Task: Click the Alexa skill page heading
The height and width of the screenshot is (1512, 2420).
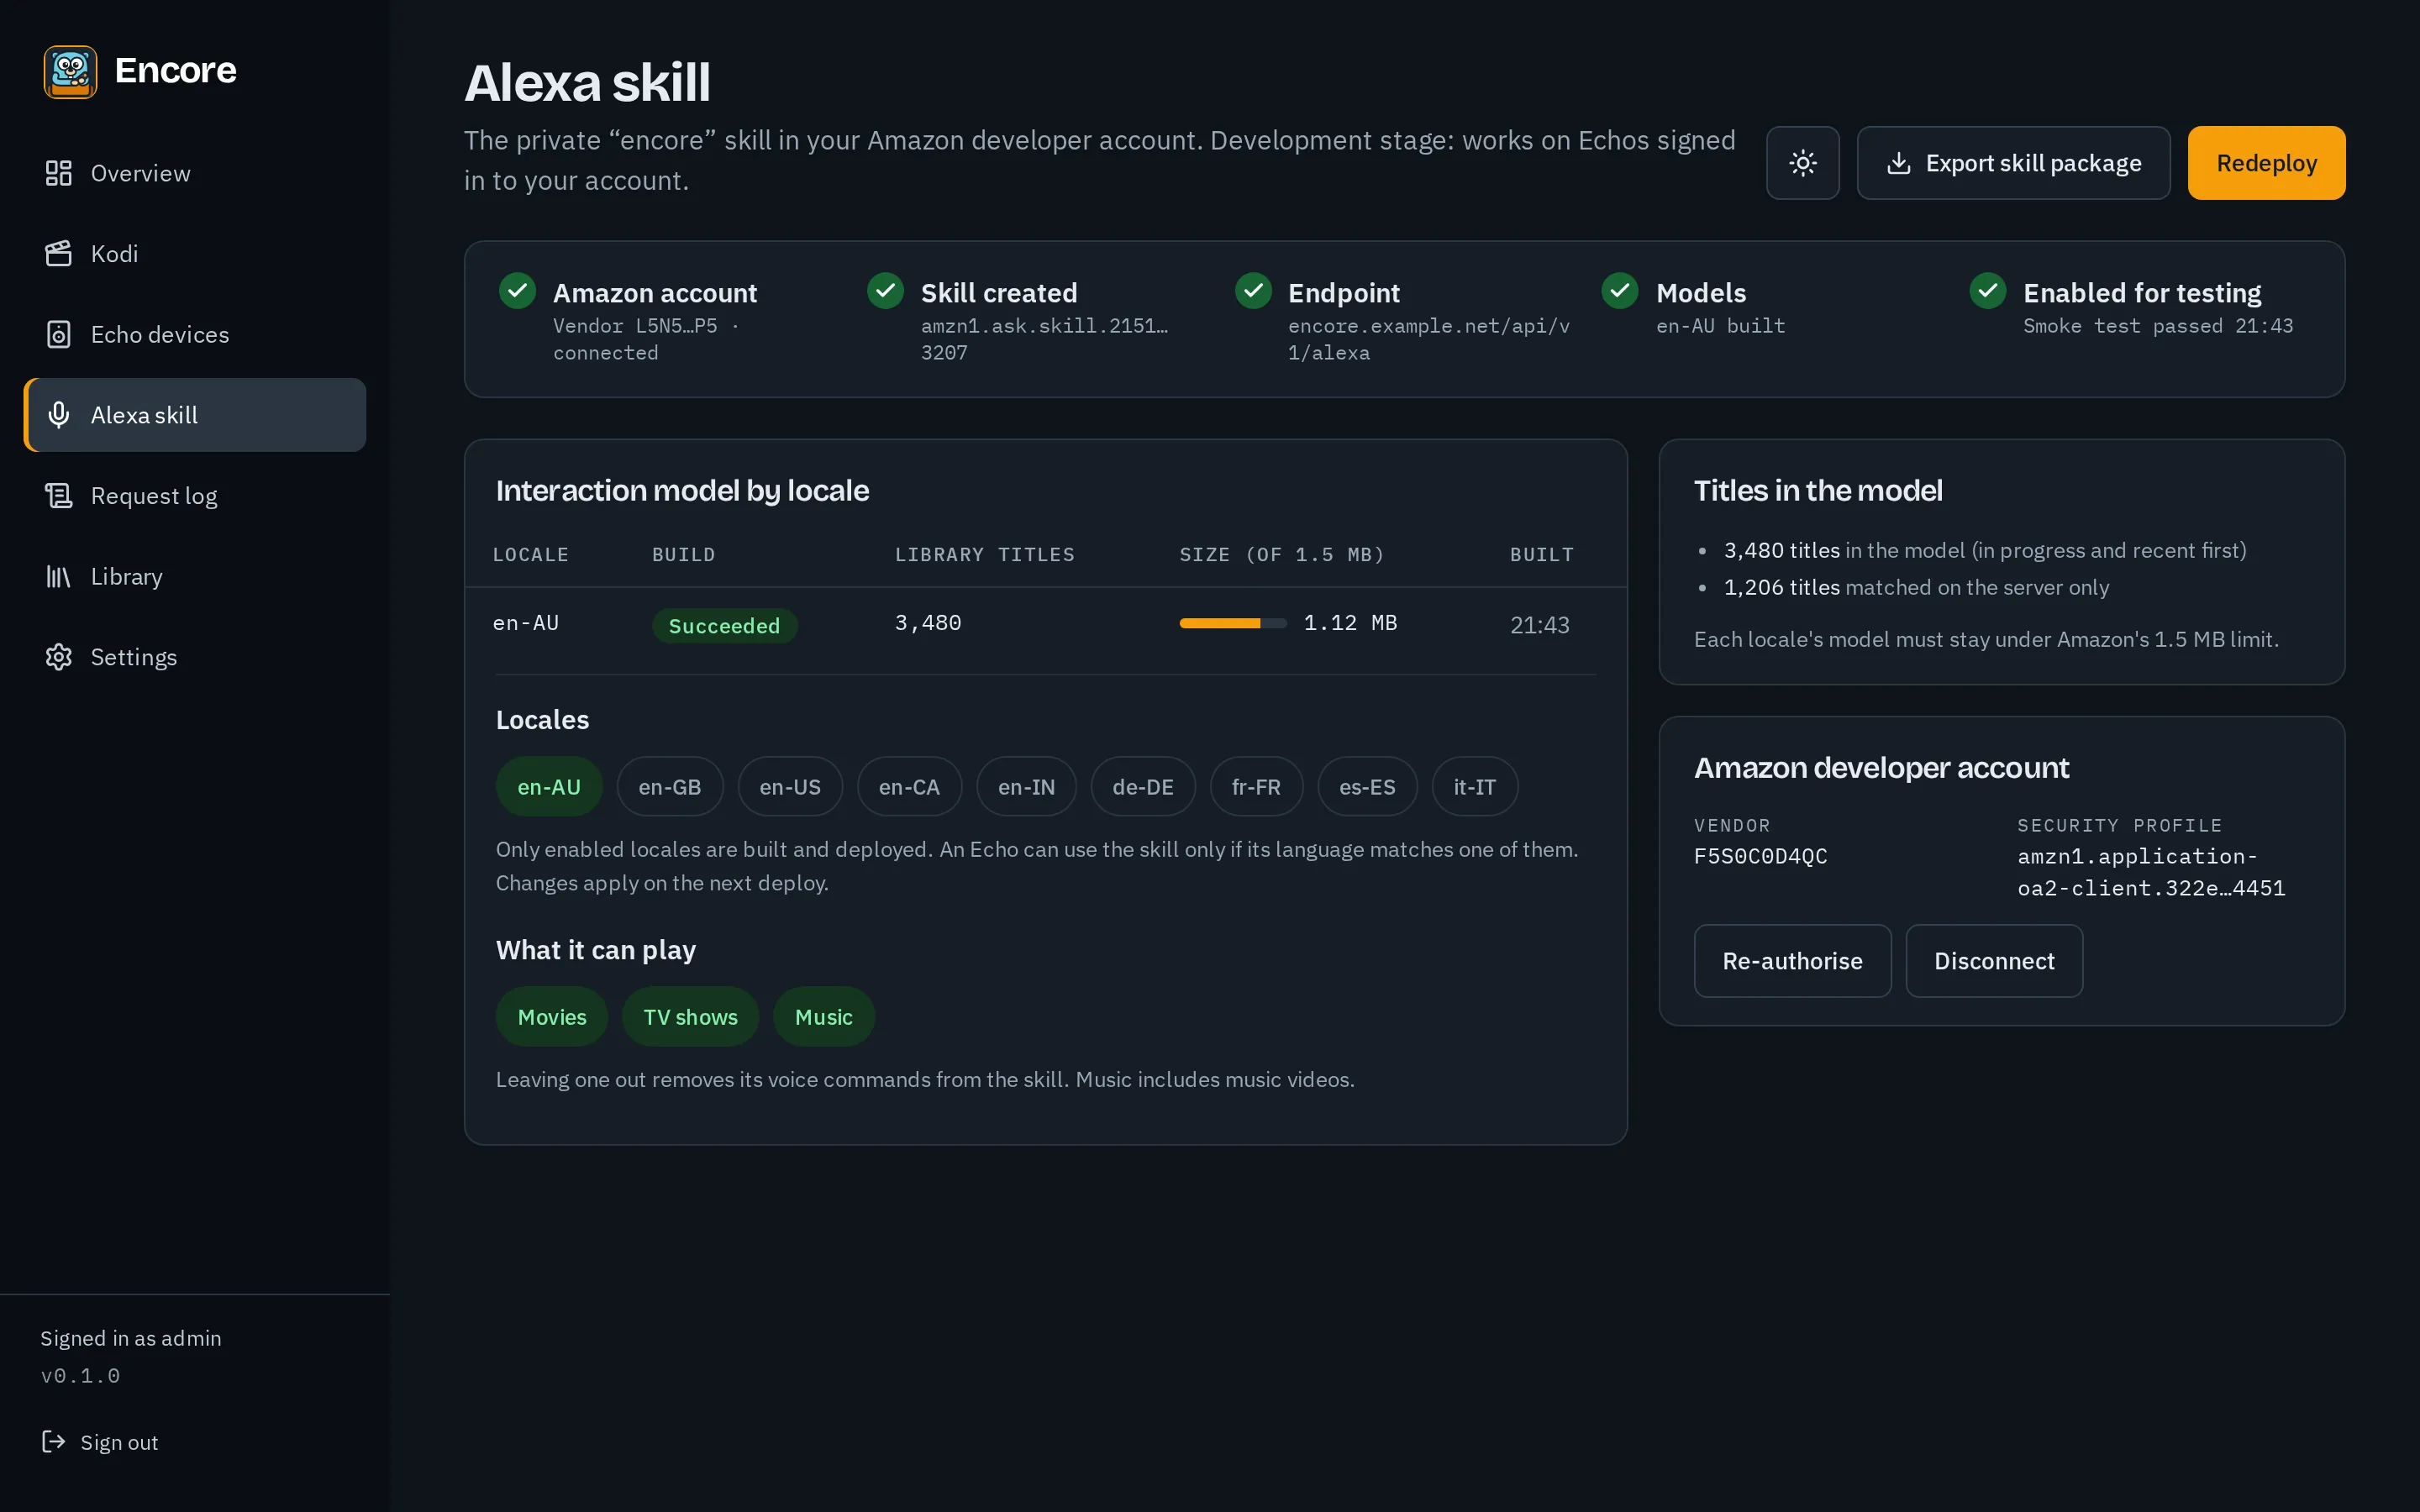Action: (x=587, y=82)
